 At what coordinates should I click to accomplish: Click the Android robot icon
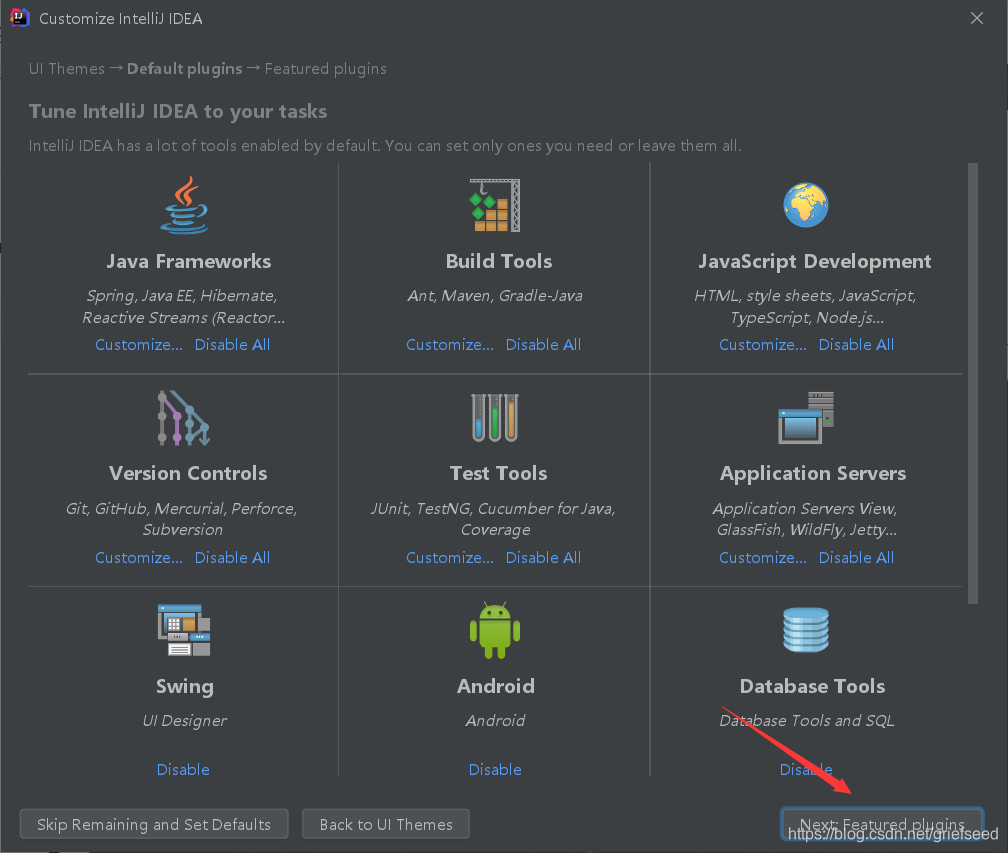495,630
